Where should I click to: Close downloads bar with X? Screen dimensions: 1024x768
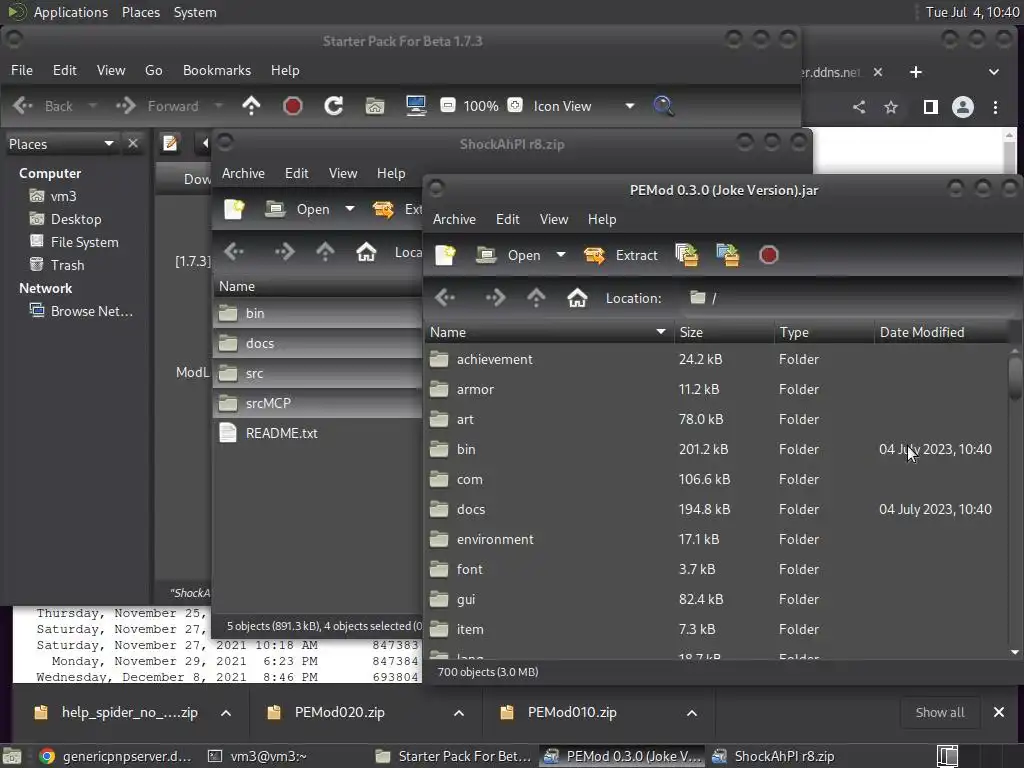[x=999, y=712]
